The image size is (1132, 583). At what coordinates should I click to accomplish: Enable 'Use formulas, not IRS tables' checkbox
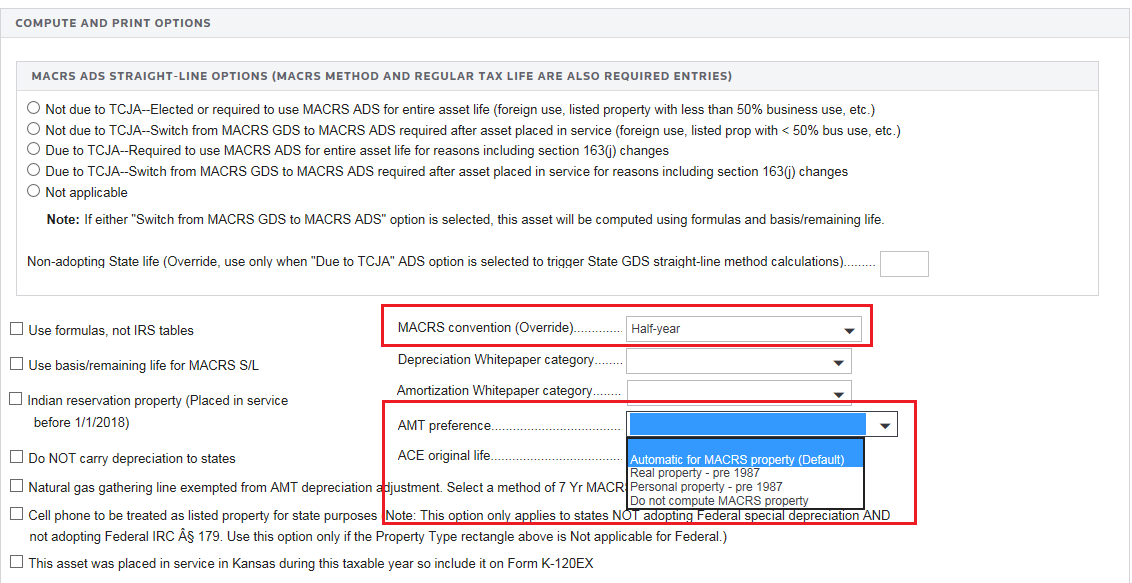click(16, 329)
